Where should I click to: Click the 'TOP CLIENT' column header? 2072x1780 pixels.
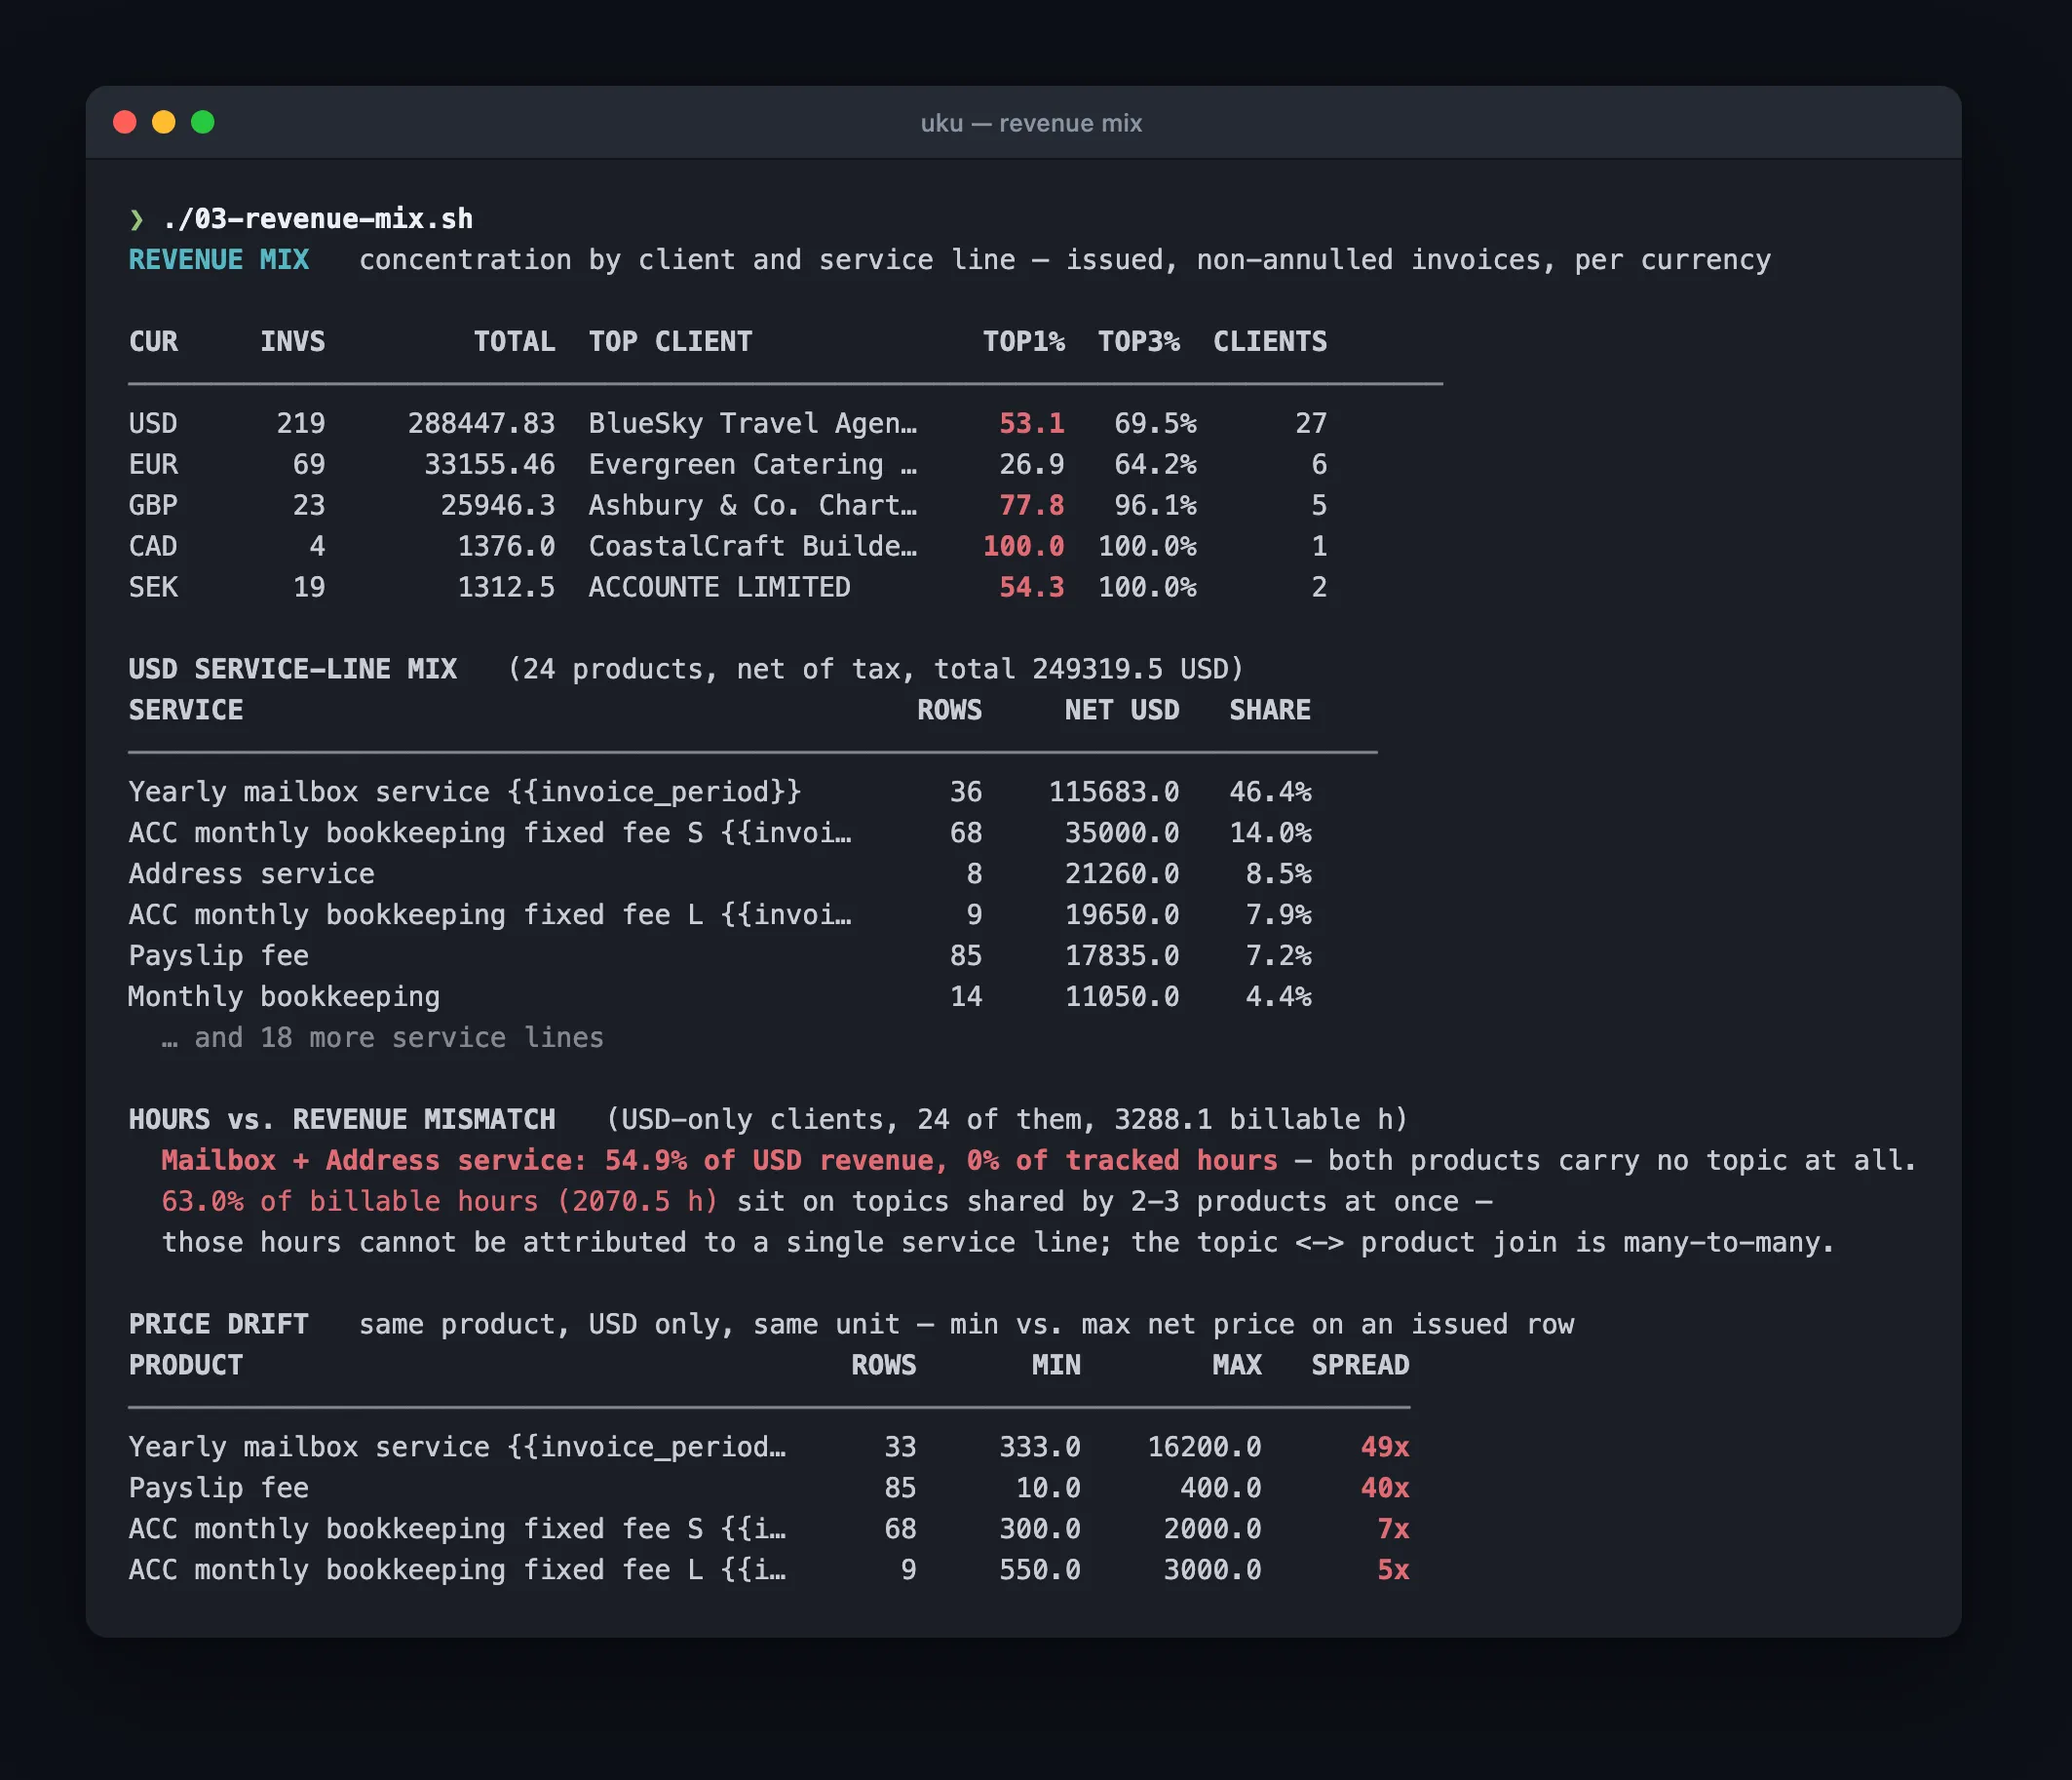click(x=670, y=342)
